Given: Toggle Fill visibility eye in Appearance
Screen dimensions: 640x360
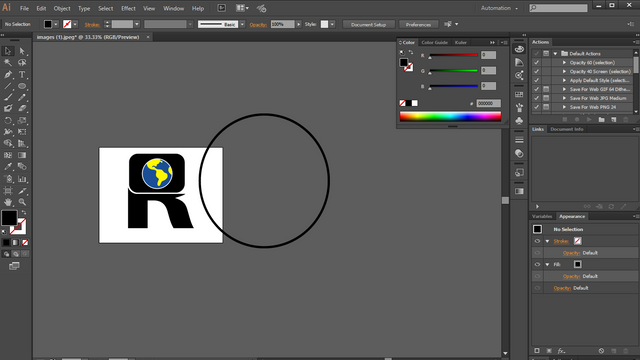Looking at the screenshot, I should point(537,264).
